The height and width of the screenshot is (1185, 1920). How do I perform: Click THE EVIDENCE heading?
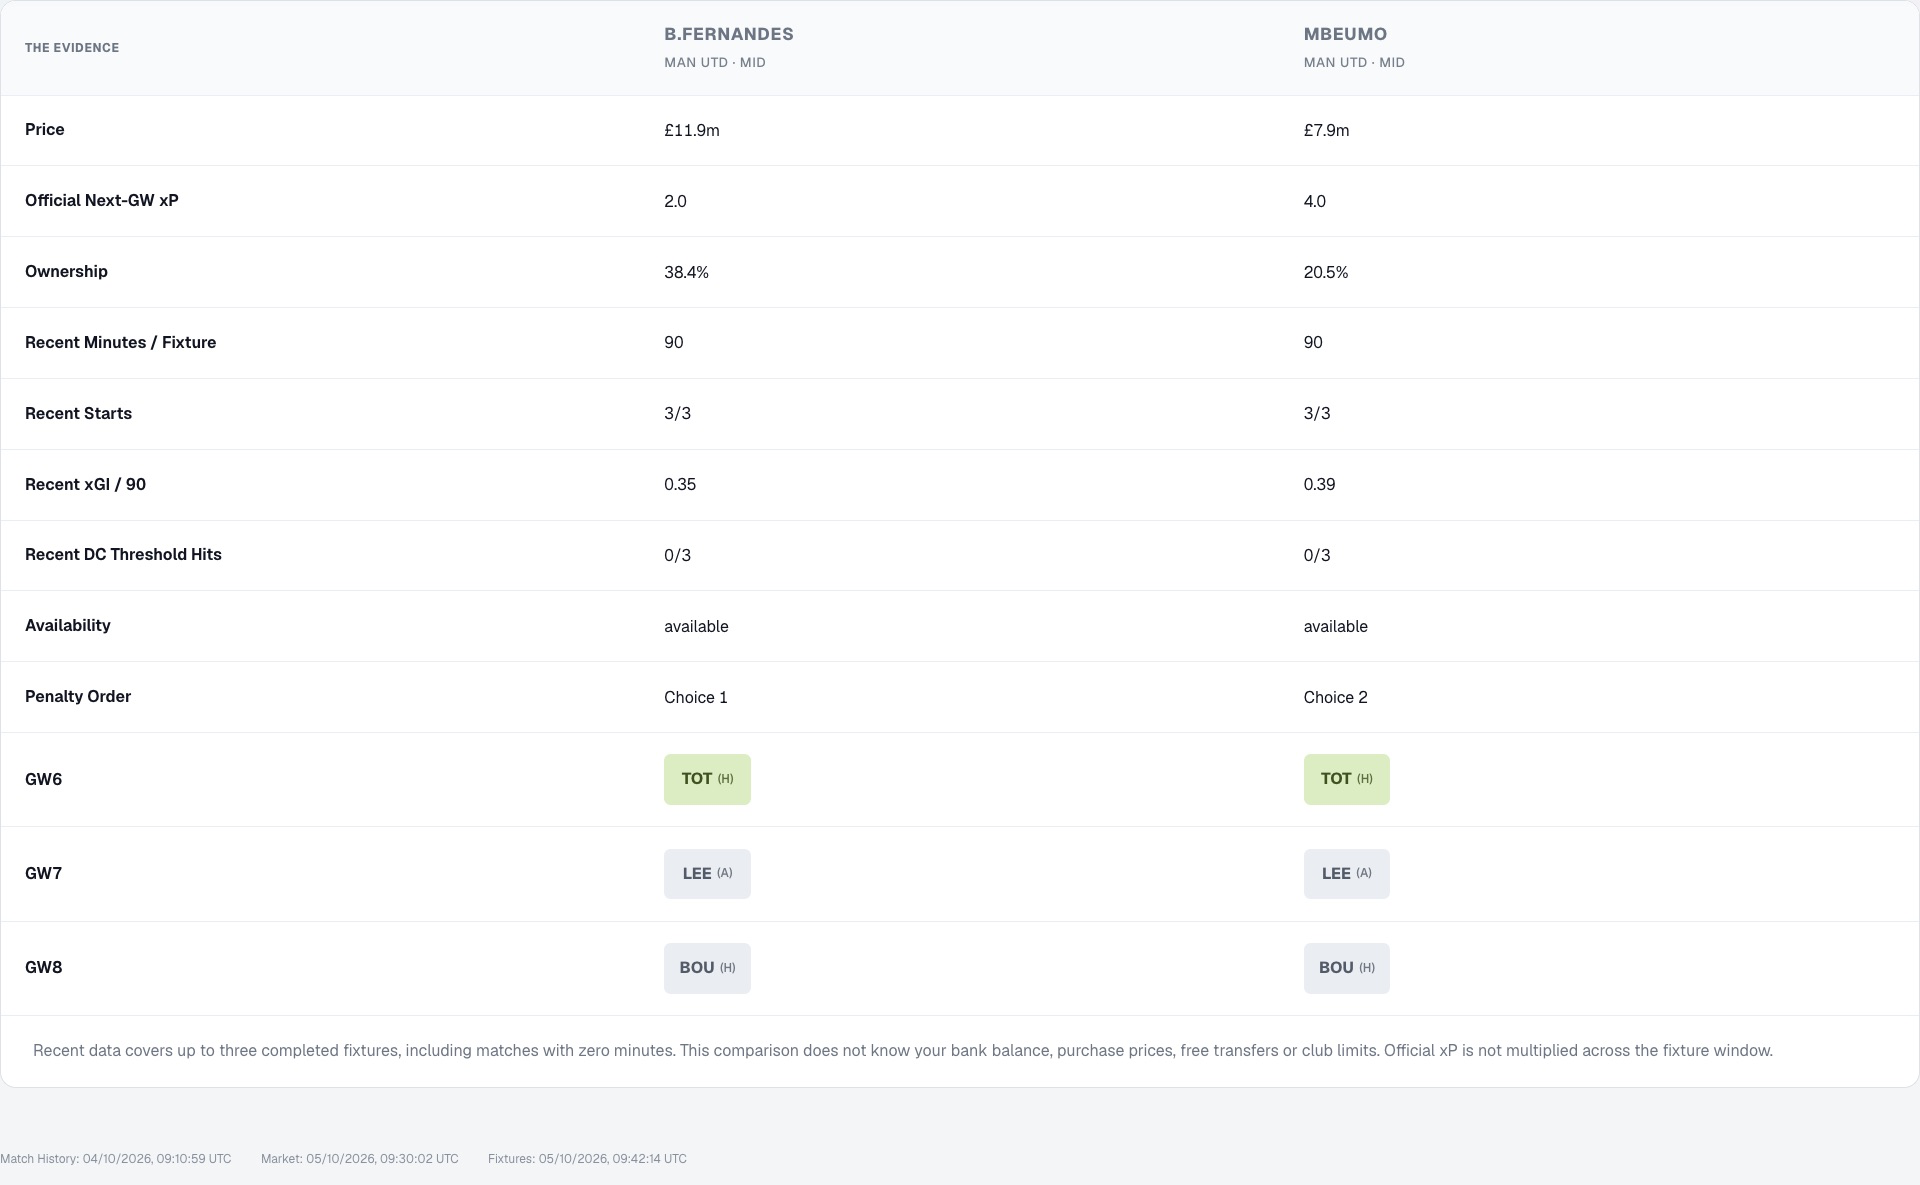point(72,48)
